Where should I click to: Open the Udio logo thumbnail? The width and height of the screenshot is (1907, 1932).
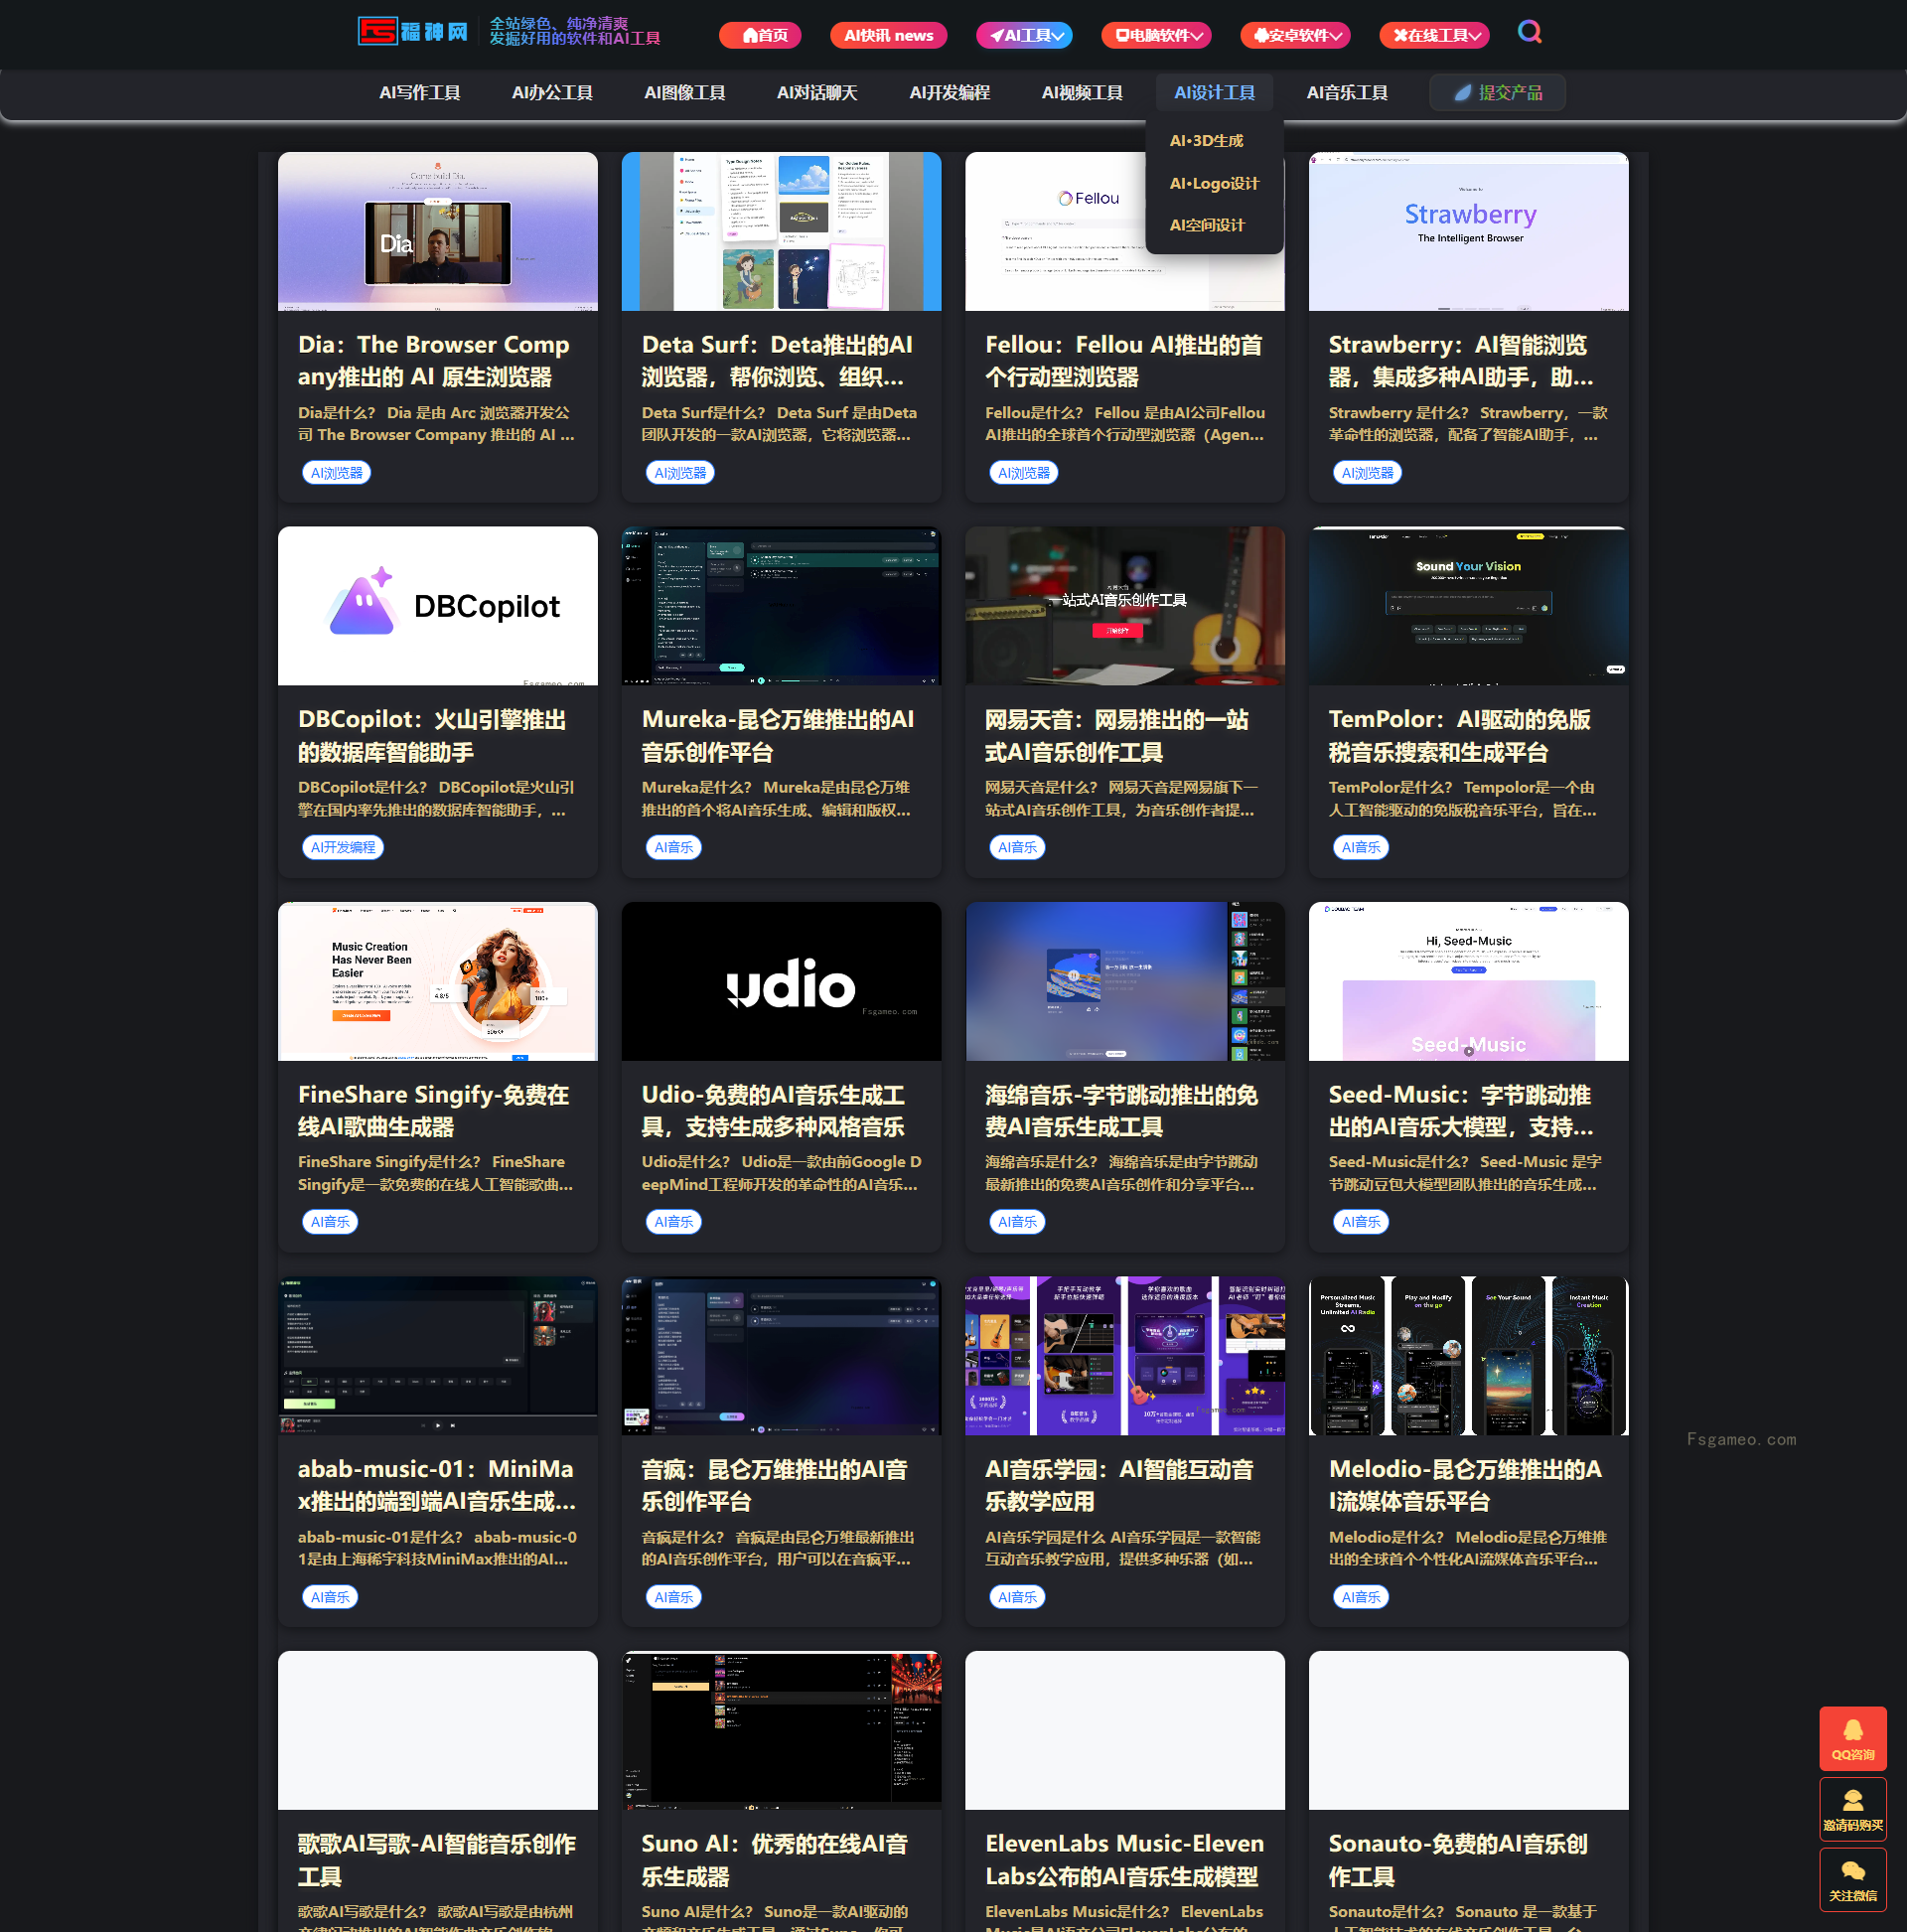tap(781, 981)
